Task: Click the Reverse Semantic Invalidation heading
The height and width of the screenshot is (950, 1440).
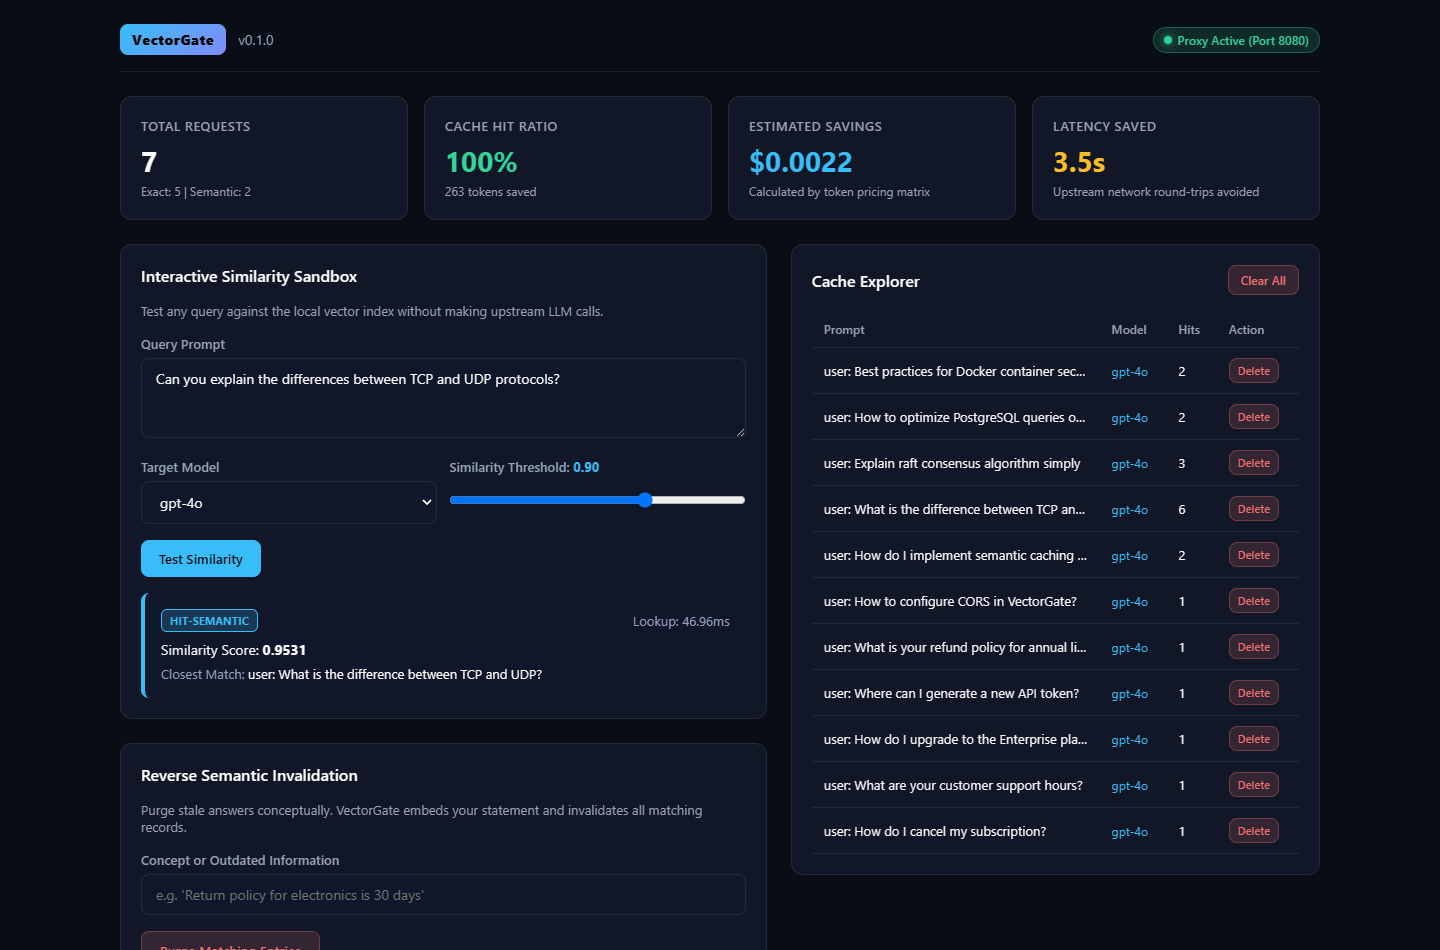Action: [249, 775]
